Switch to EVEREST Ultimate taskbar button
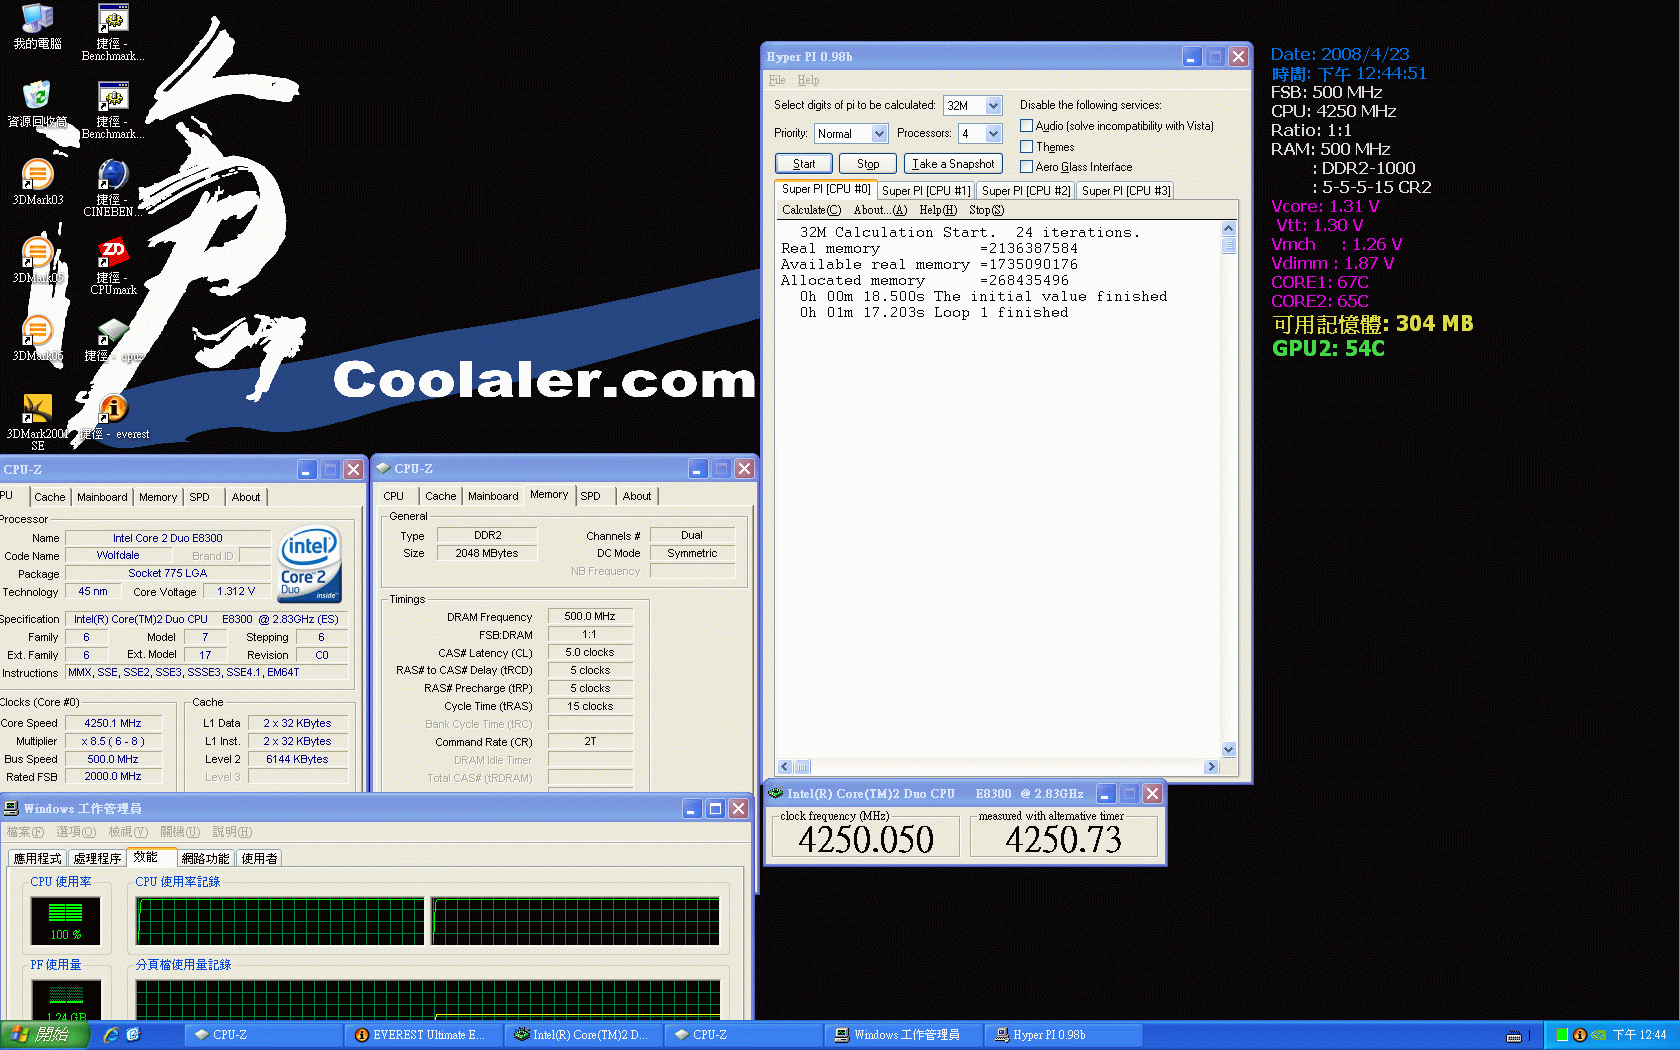Screen dimensions: 1680x1050 [424, 1035]
